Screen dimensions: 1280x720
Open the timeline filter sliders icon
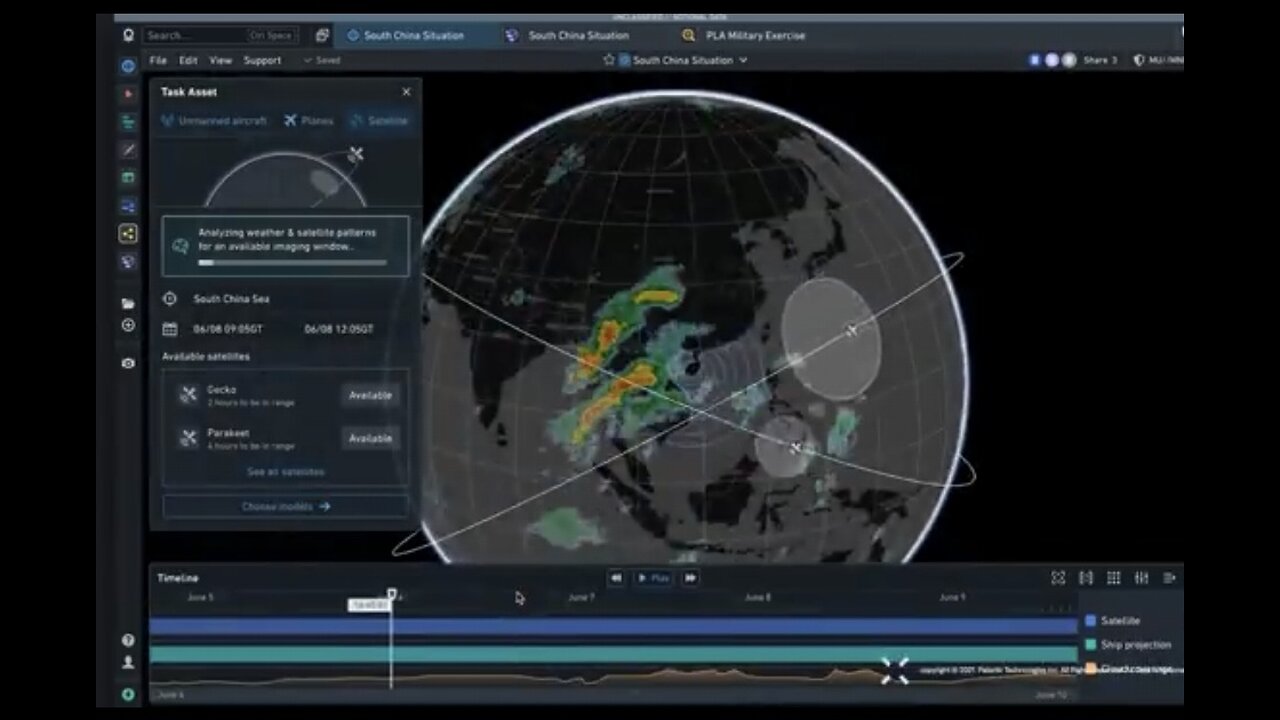(x=1142, y=578)
